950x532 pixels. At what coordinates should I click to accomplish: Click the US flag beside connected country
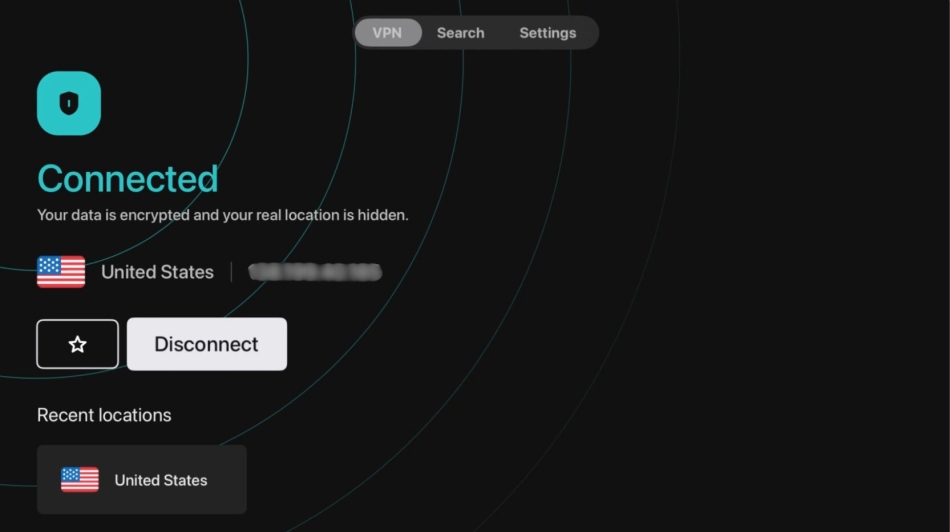point(61,272)
